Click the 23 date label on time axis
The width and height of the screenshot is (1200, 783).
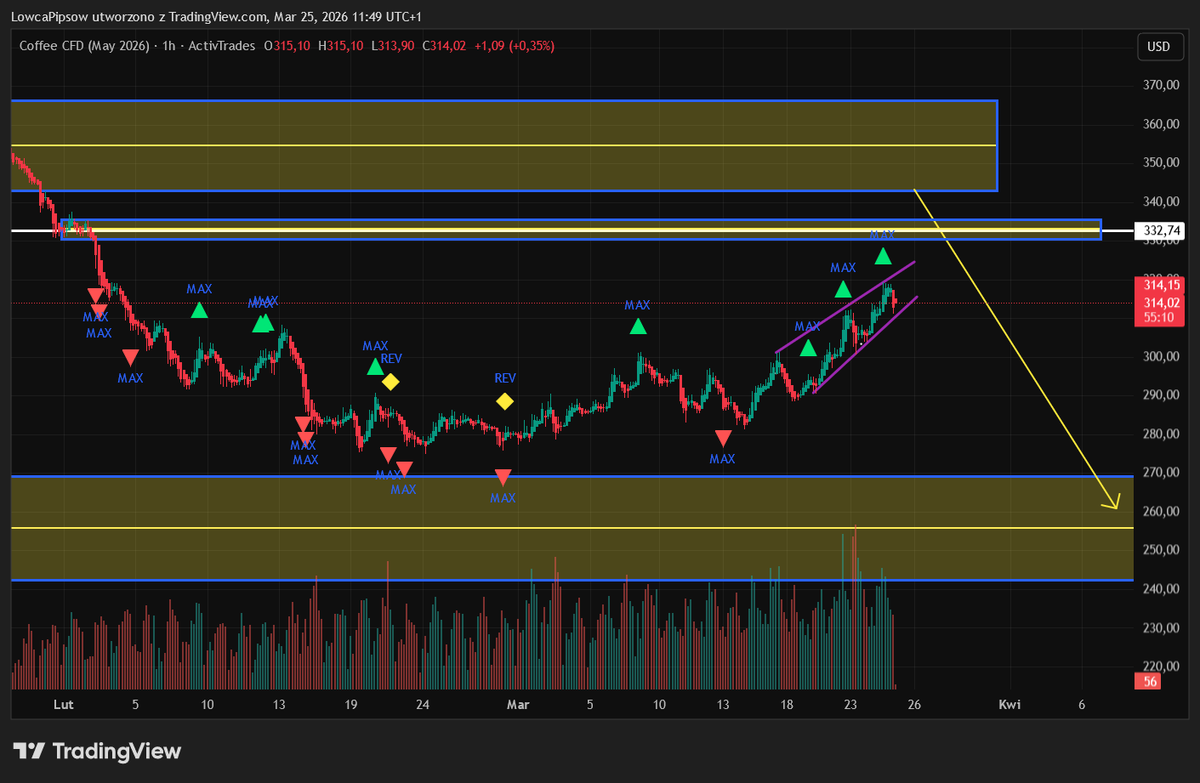click(x=850, y=705)
